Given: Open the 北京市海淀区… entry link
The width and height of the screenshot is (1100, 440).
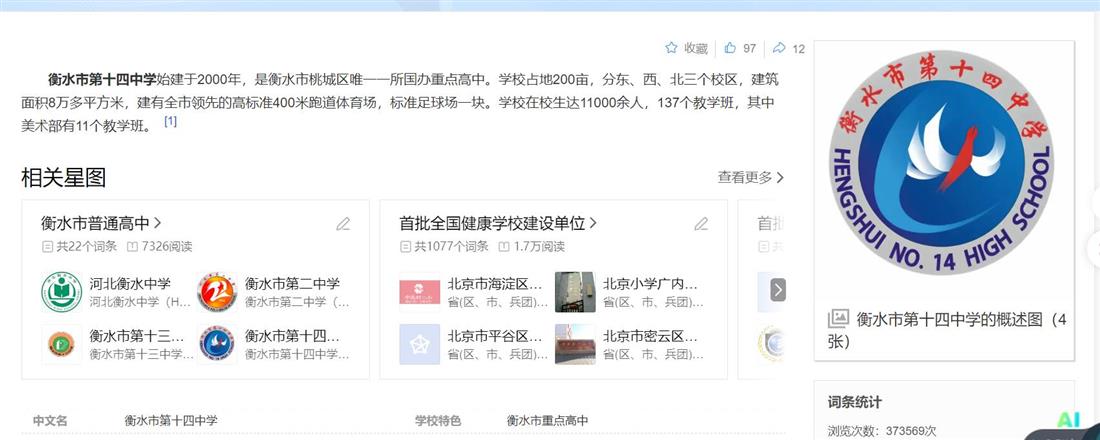Looking at the screenshot, I should 495,284.
